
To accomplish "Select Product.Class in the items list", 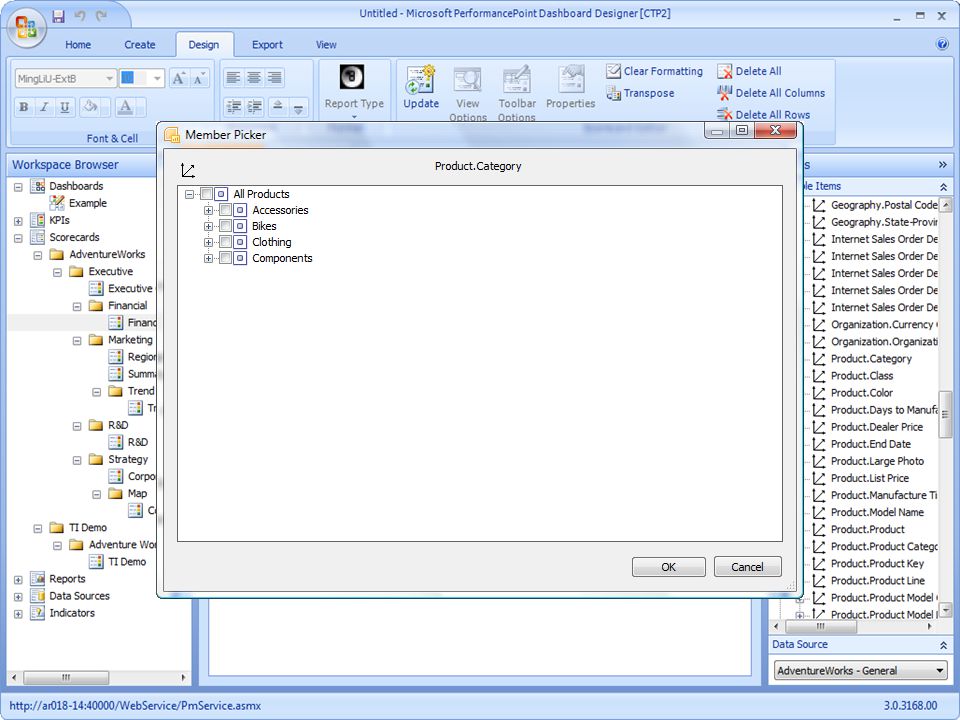I will (861, 376).
